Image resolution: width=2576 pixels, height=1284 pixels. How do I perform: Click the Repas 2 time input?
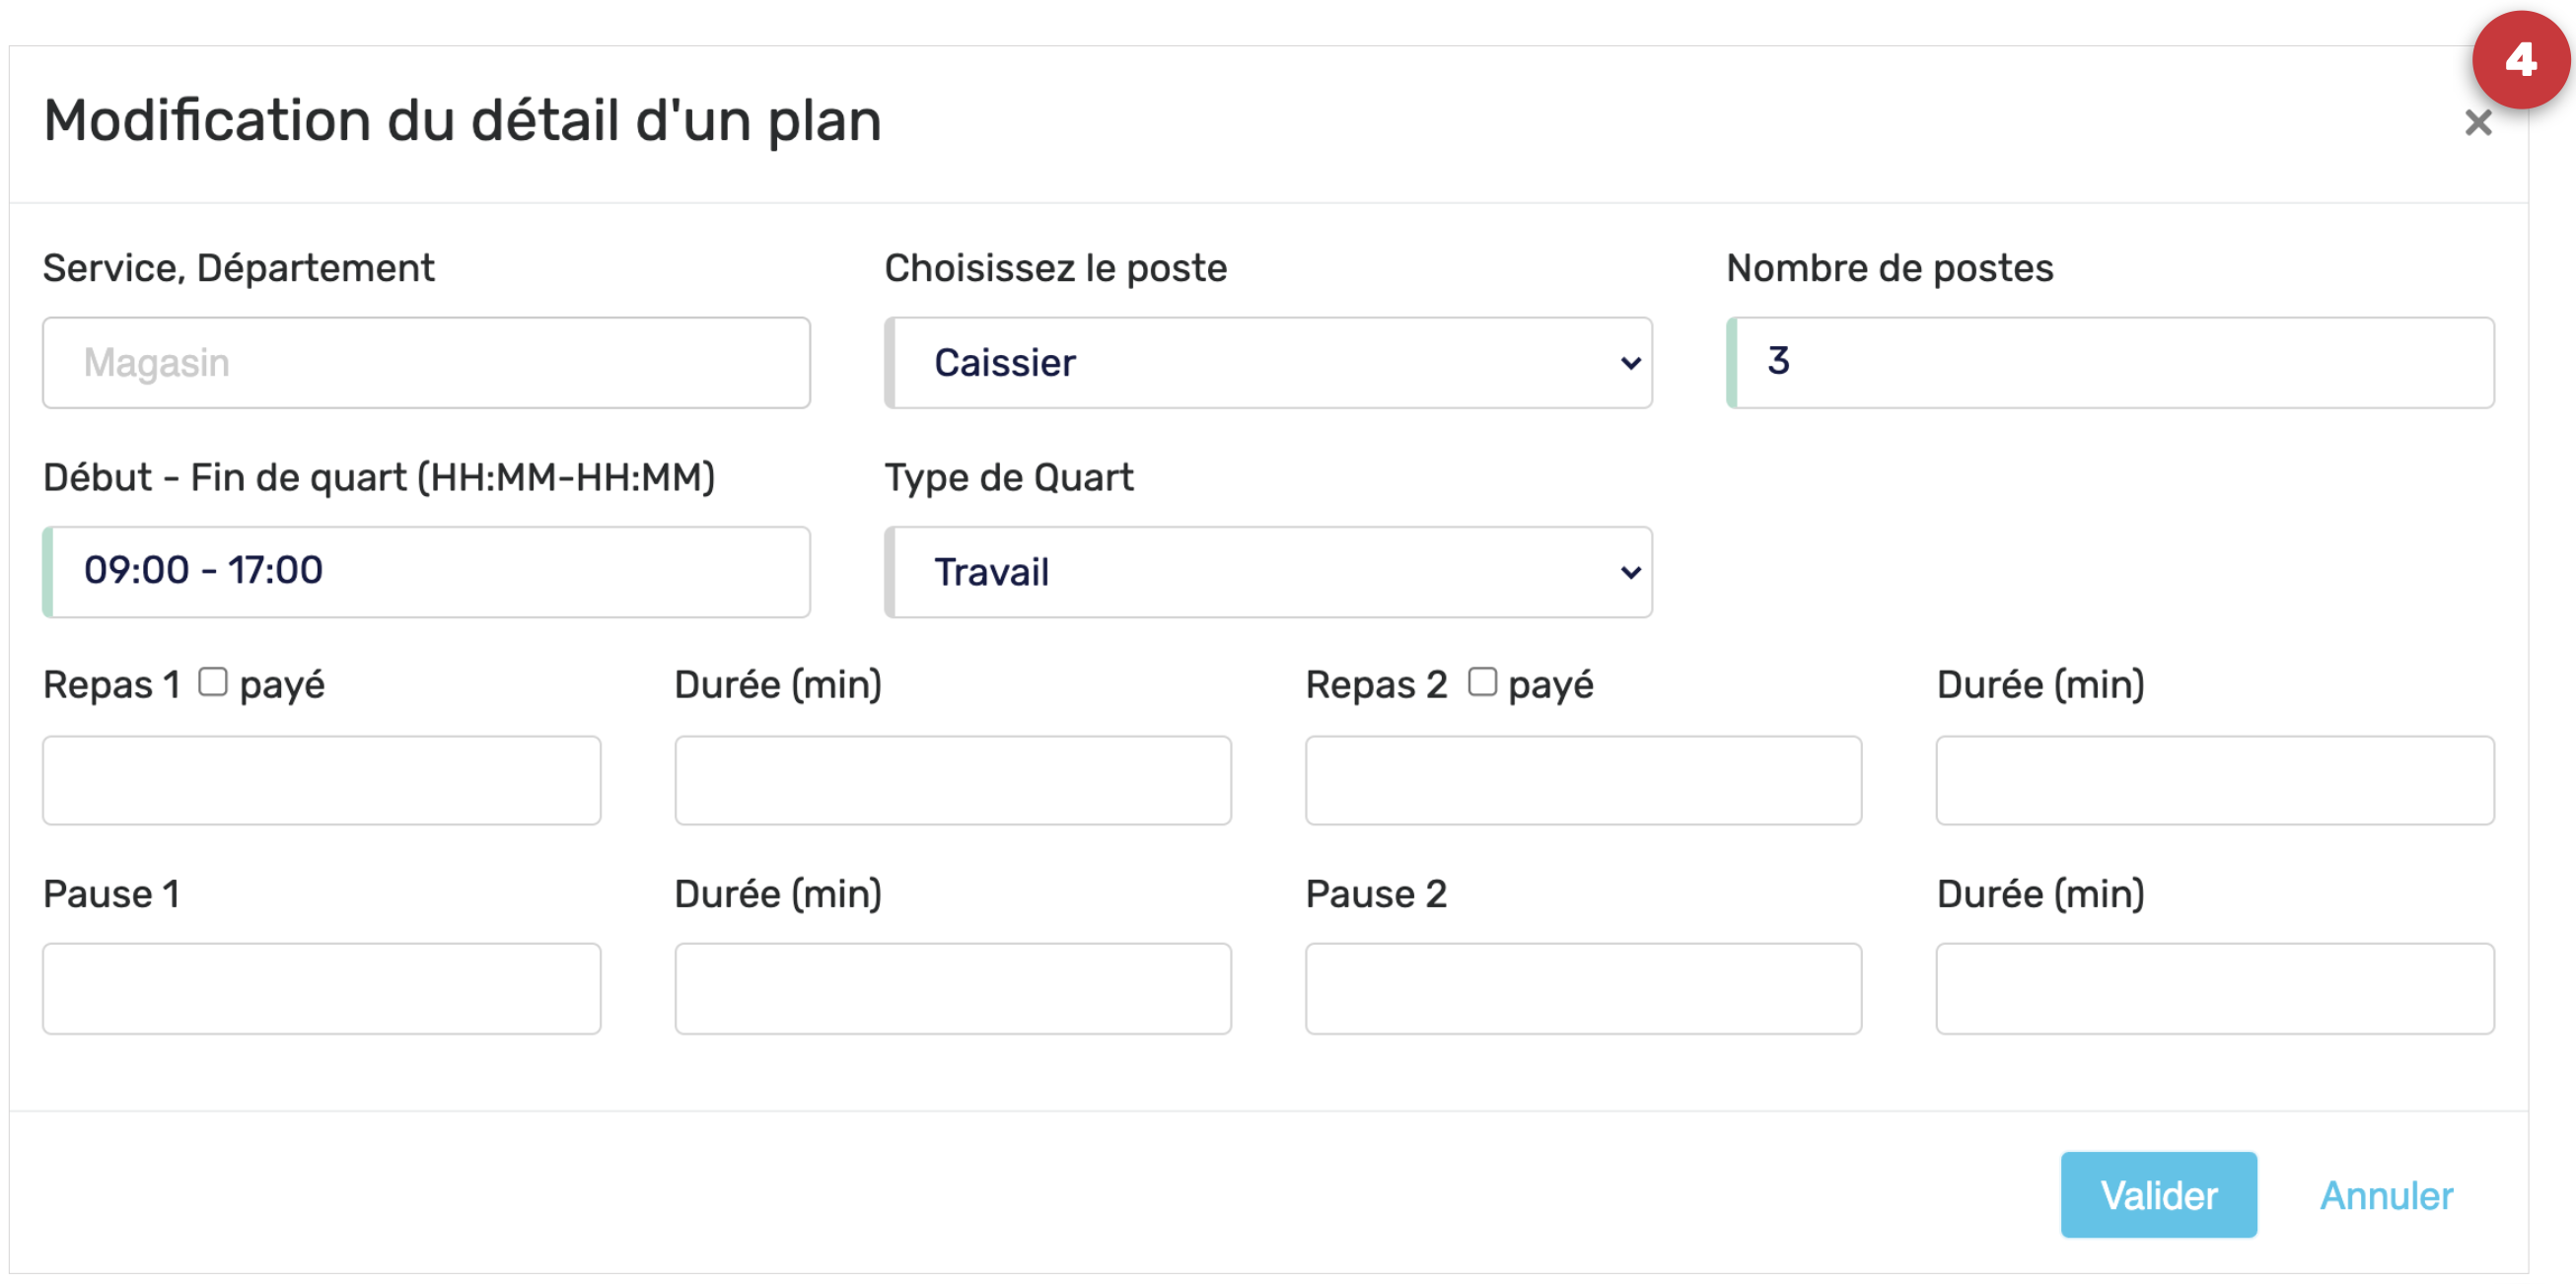(1583, 780)
